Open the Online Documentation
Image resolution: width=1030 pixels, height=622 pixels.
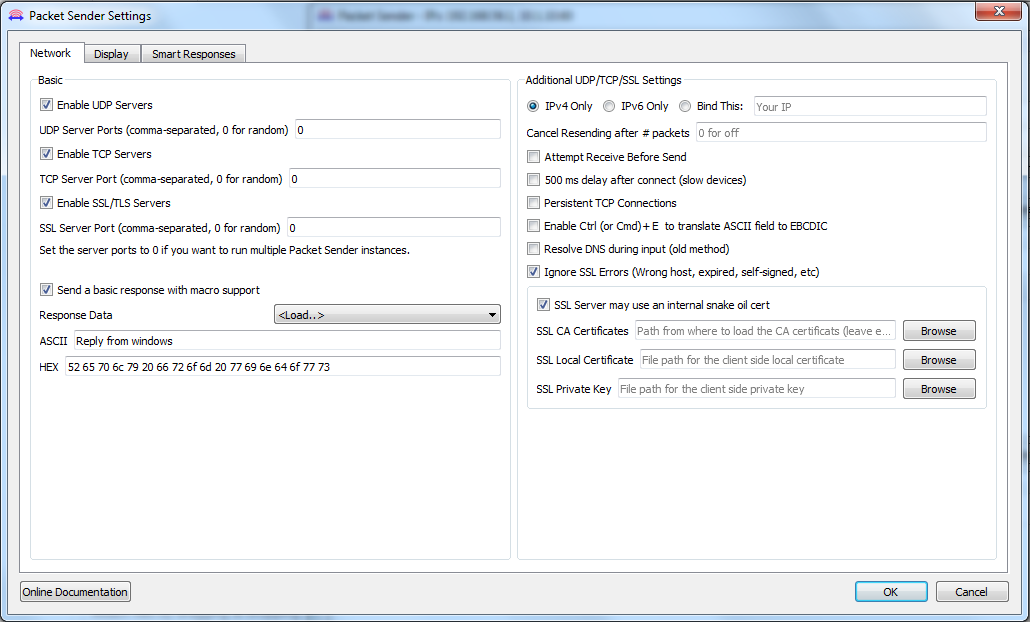pos(74,591)
